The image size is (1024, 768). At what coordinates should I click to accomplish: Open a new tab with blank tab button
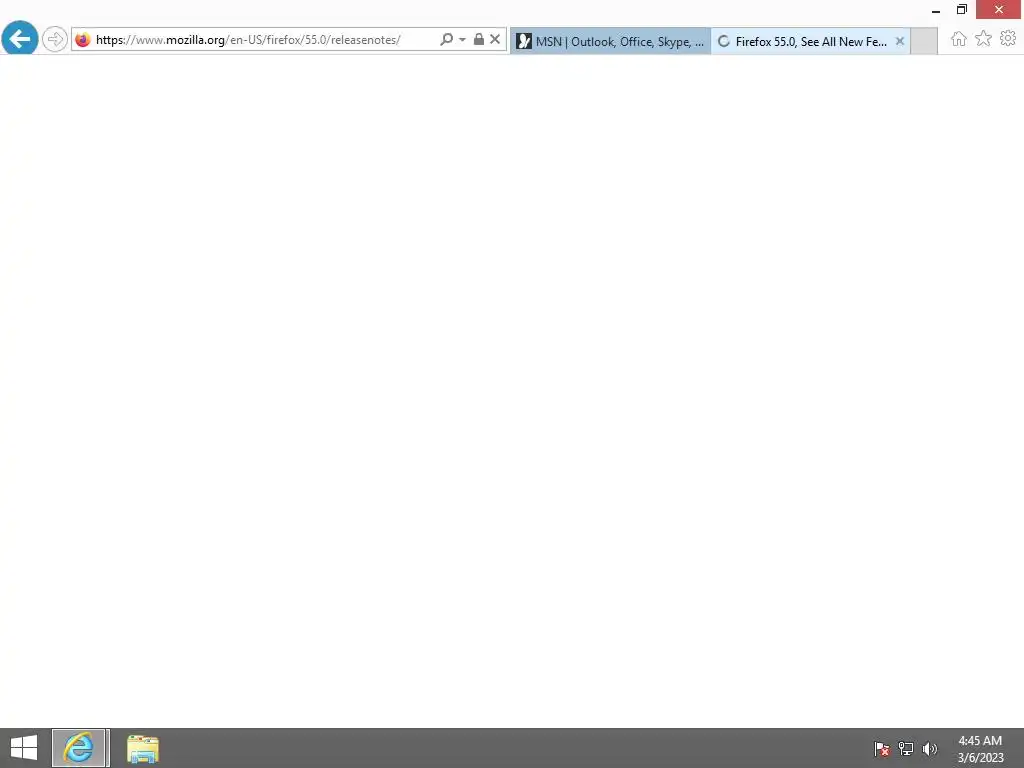pos(923,41)
